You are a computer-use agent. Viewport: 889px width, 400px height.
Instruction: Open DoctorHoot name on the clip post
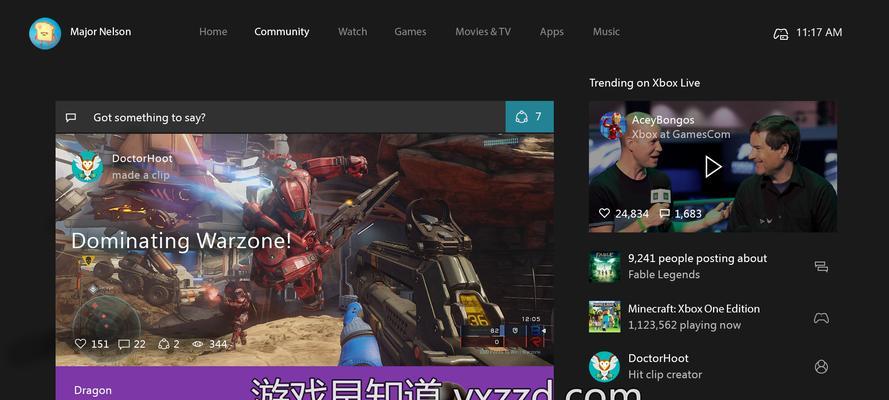tap(142, 159)
